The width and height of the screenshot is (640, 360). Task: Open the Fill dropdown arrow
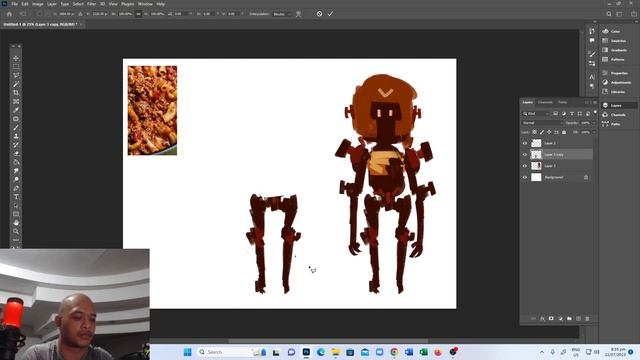click(x=593, y=132)
